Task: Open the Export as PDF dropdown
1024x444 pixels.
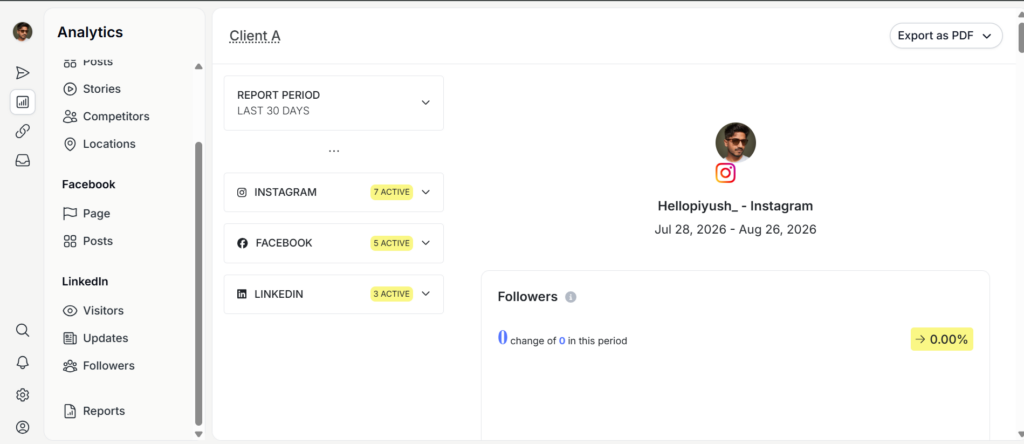Action: pyautogui.click(x=946, y=36)
